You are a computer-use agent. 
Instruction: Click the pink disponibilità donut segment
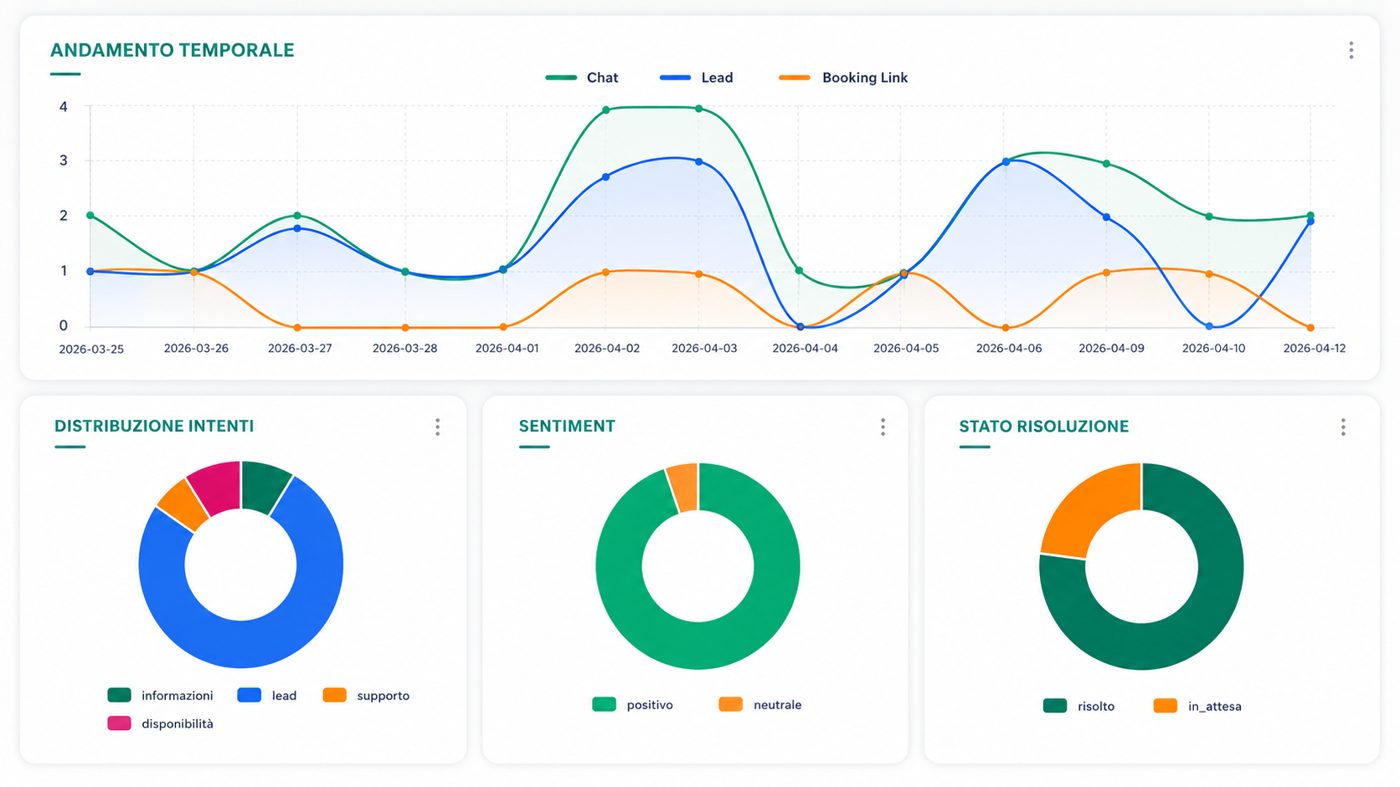point(218,486)
